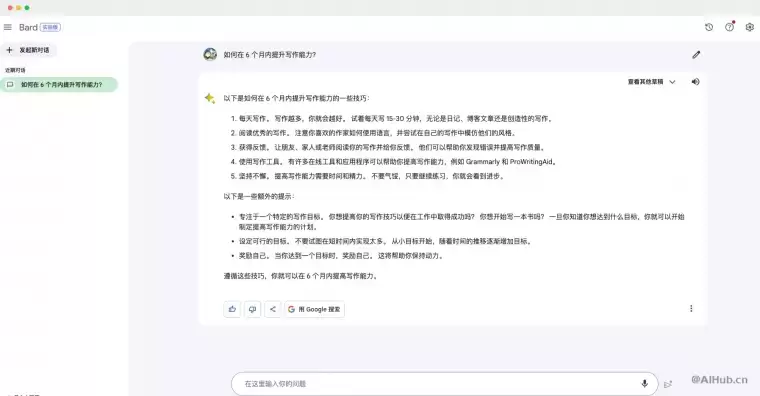
Task: Give thumbs up to the response
Action: click(232, 309)
